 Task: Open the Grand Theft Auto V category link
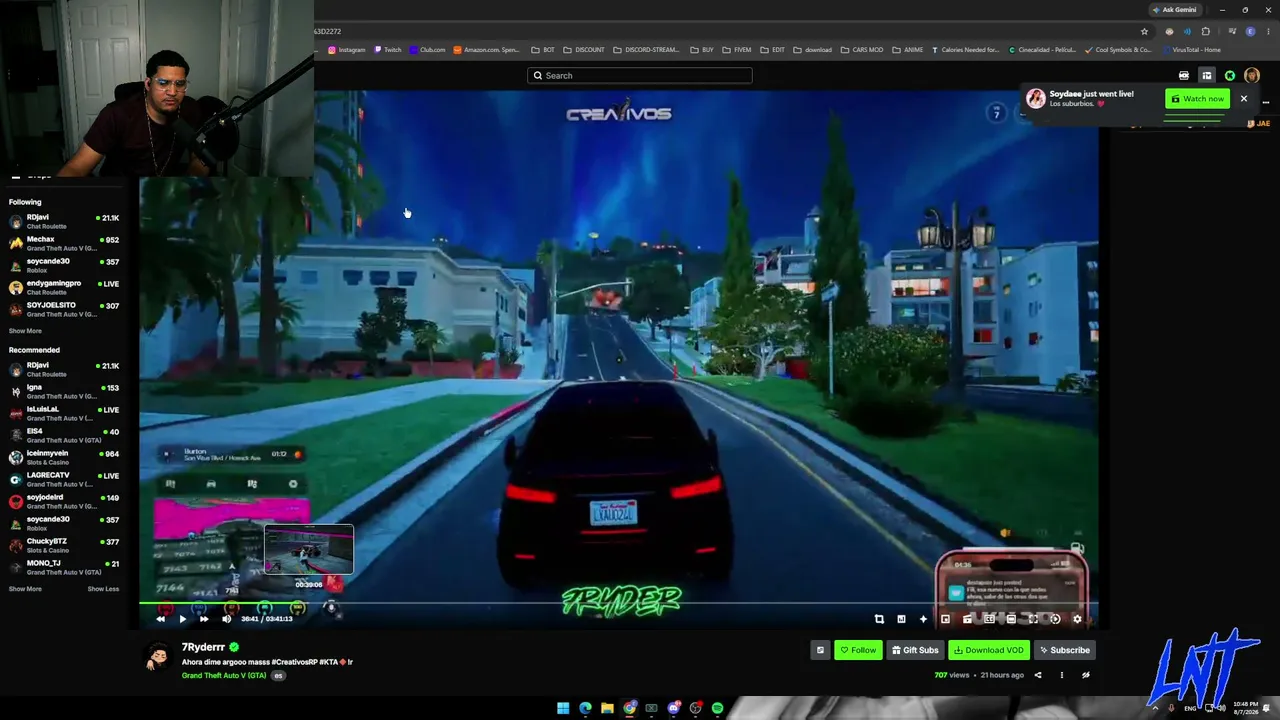224,676
